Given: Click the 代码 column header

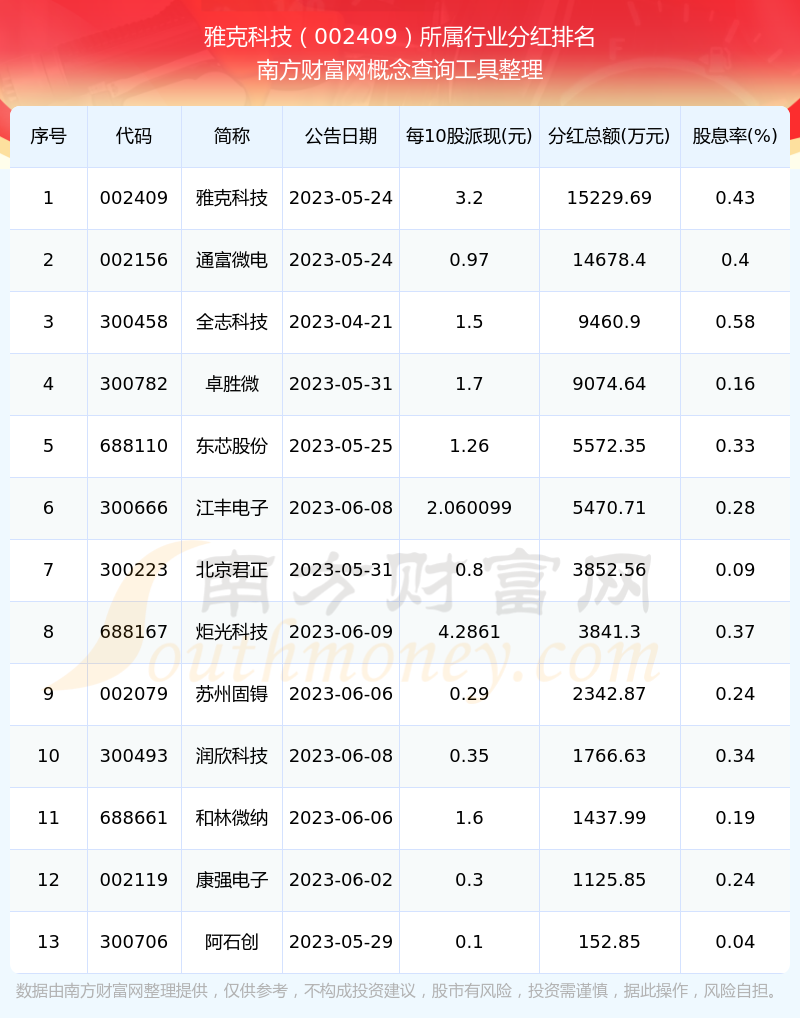Looking at the screenshot, I should [x=134, y=136].
